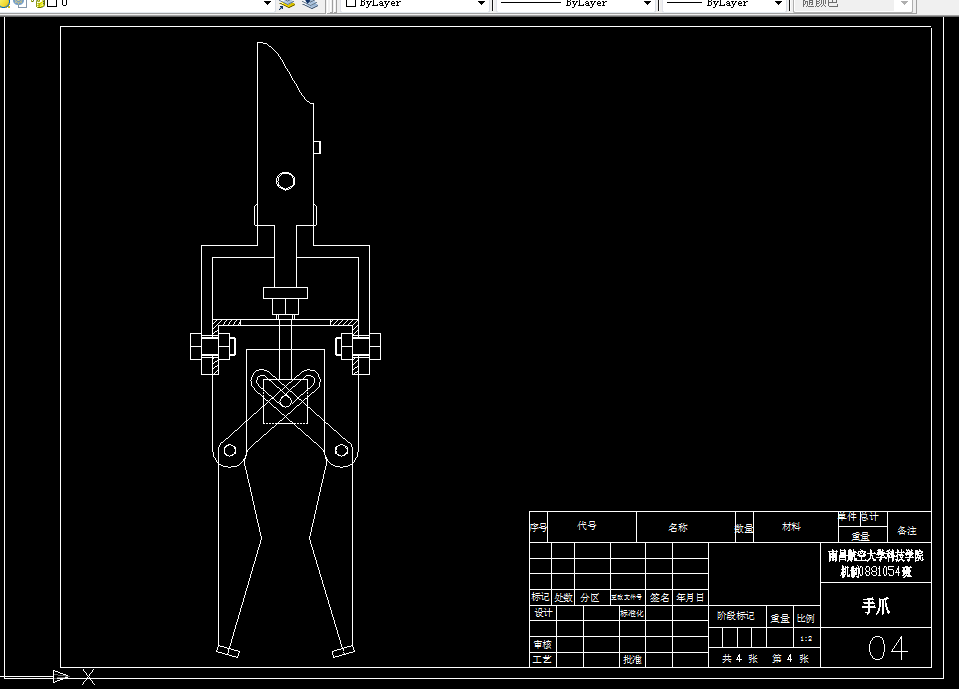
Task: Click the white ByLayer color swatch
Action: pyautogui.click(x=351, y=3)
